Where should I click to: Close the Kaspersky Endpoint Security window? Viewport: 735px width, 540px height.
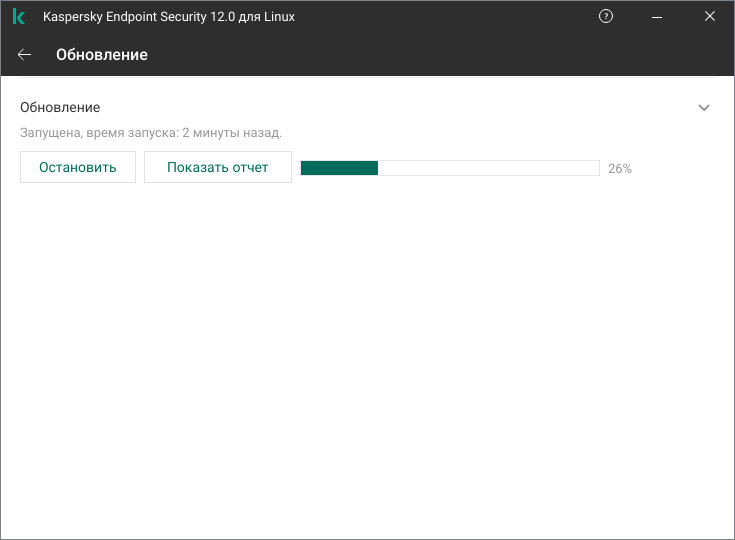[x=710, y=16]
